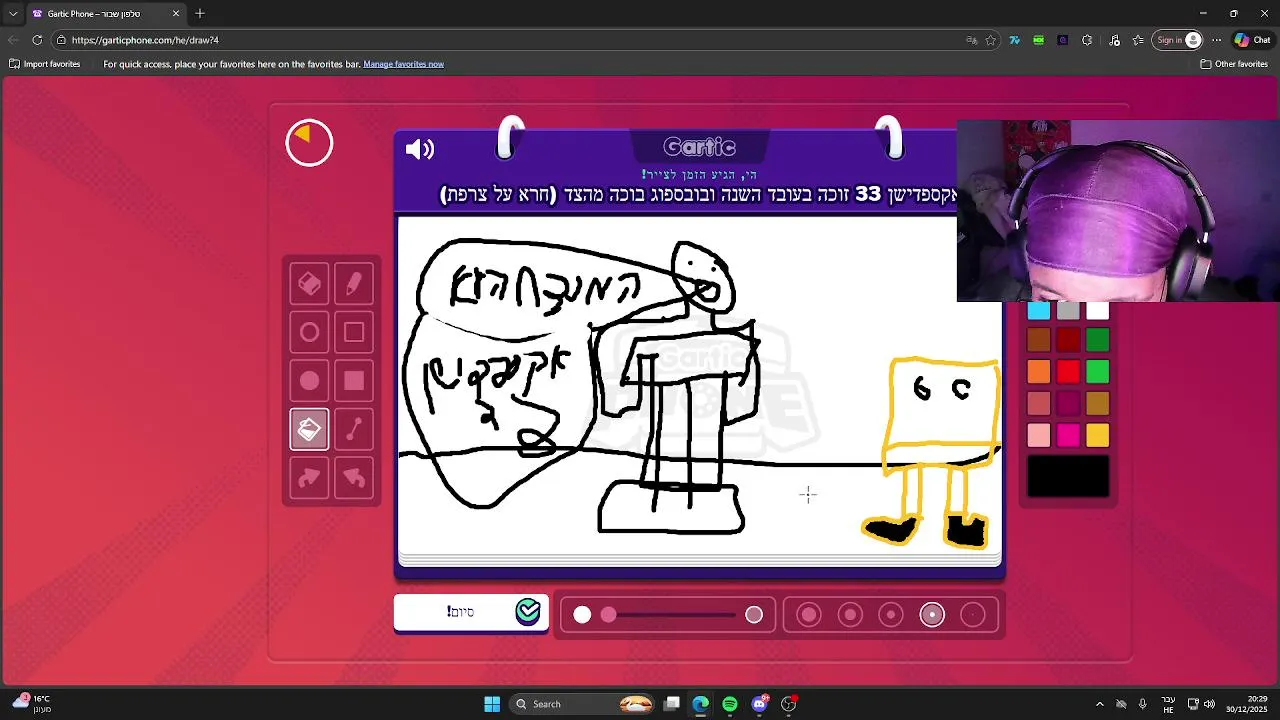Close the Gartic Phone tab
The width and height of the screenshot is (1280, 720).
[x=176, y=14]
